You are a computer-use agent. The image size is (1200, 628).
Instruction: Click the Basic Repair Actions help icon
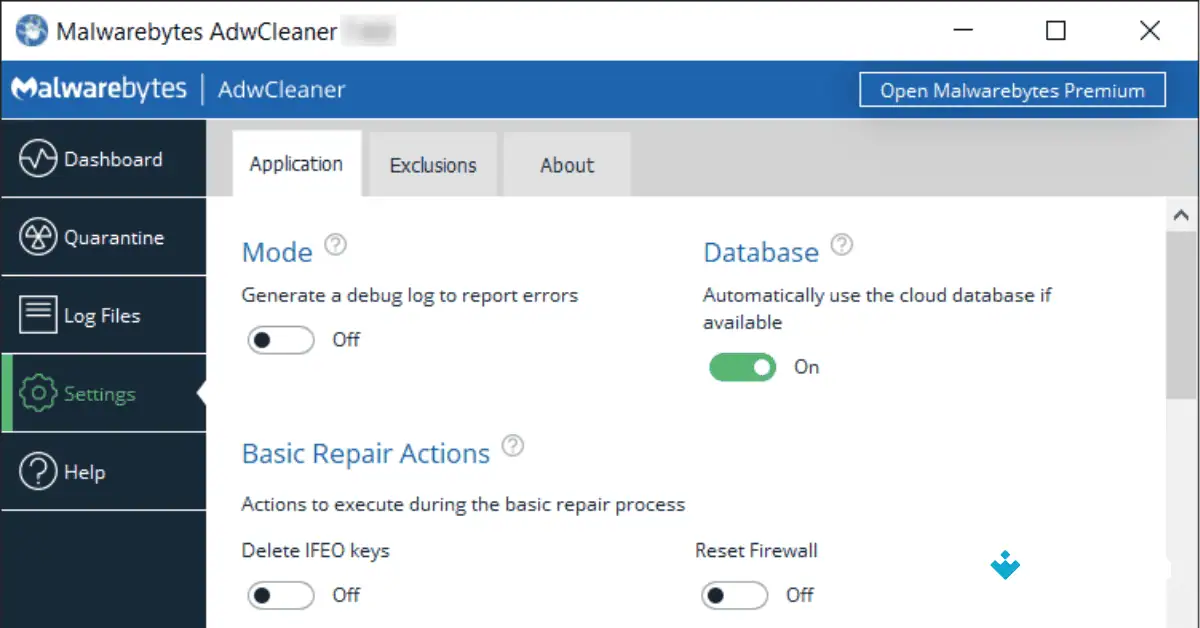coord(513,445)
